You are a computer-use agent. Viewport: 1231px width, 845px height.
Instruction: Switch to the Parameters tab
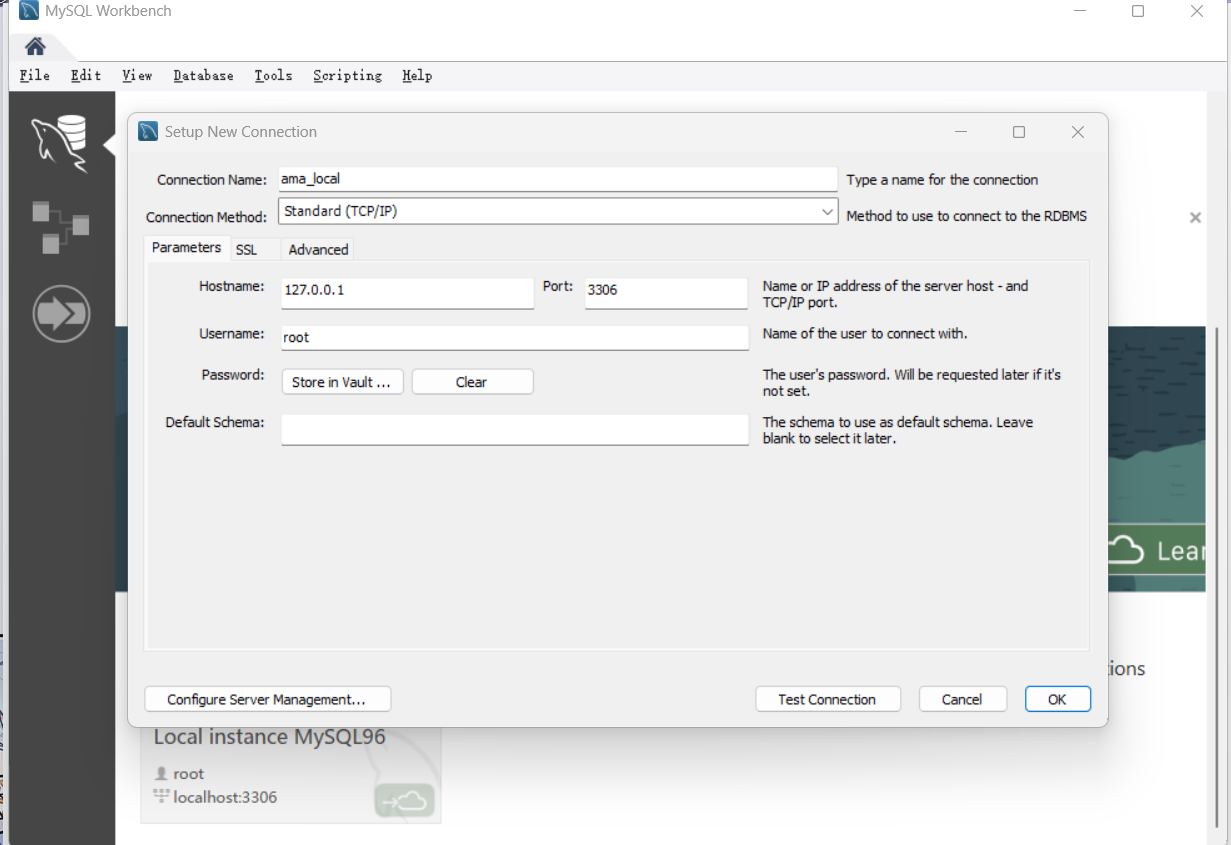pyautogui.click(x=186, y=247)
